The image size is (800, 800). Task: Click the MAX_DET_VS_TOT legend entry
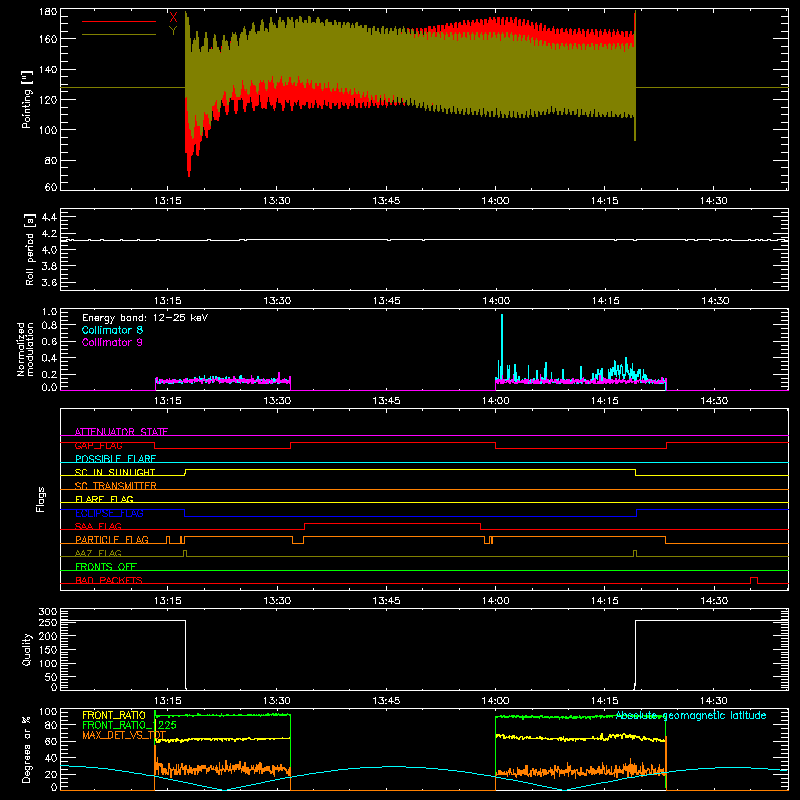(124, 735)
